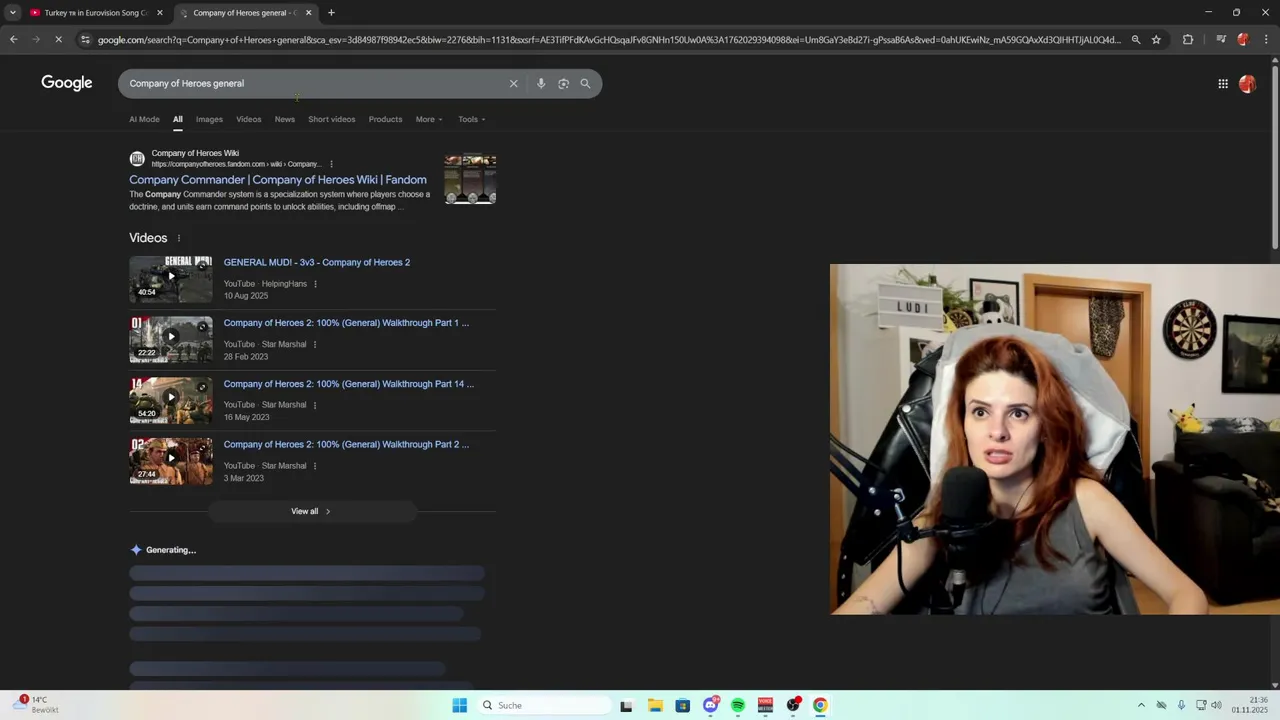Image resolution: width=1280 pixels, height=720 pixels.
Task: Open Walkthrough Part 2 video link
Action: click(x=346, y=444)
